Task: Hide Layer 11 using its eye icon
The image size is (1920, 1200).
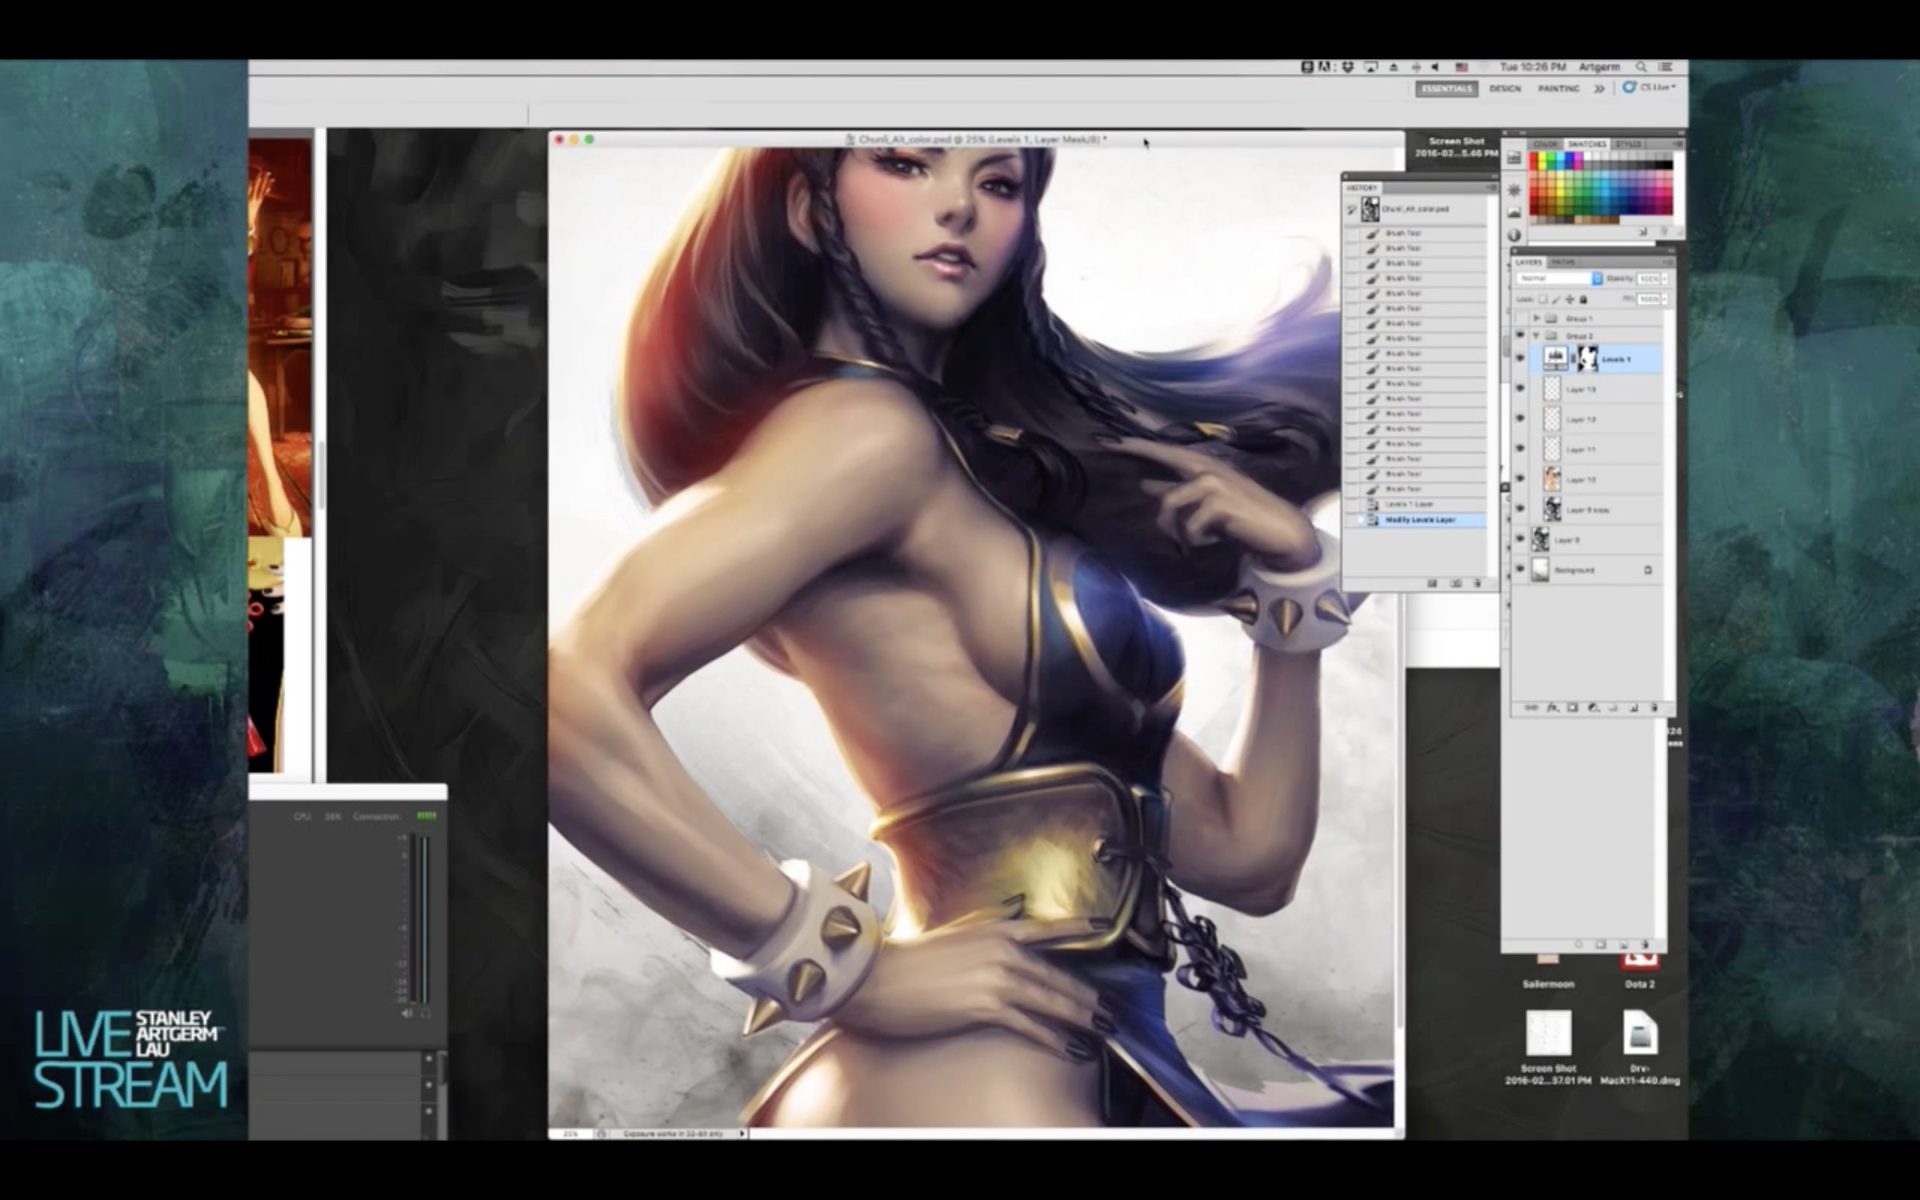Action: (x=1520, y=449)
